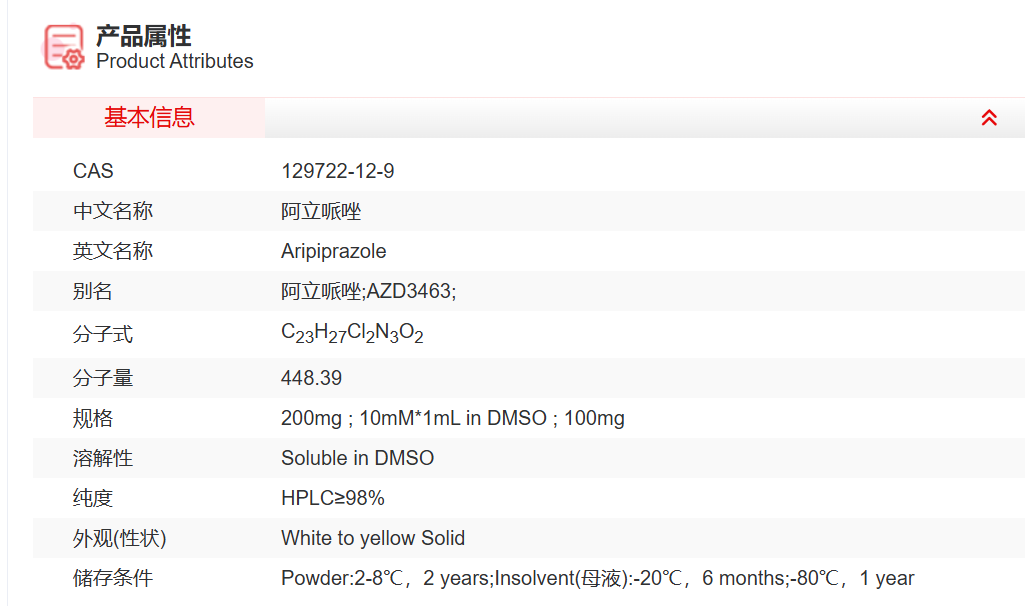This screenshot has height=606, width=1025.
Task: Click the alias value containing AZD3463
Action: click(x=369, y=292)
